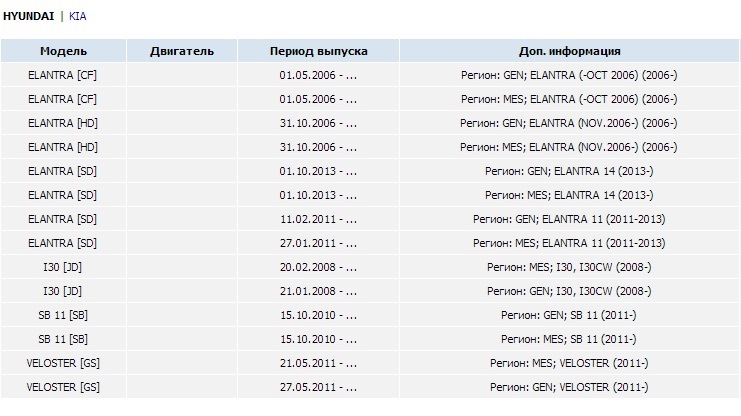The image size is (741, 416).
Task: Open I30 [JD] dated 20.02.2008
Action: (x=370, y=267)
